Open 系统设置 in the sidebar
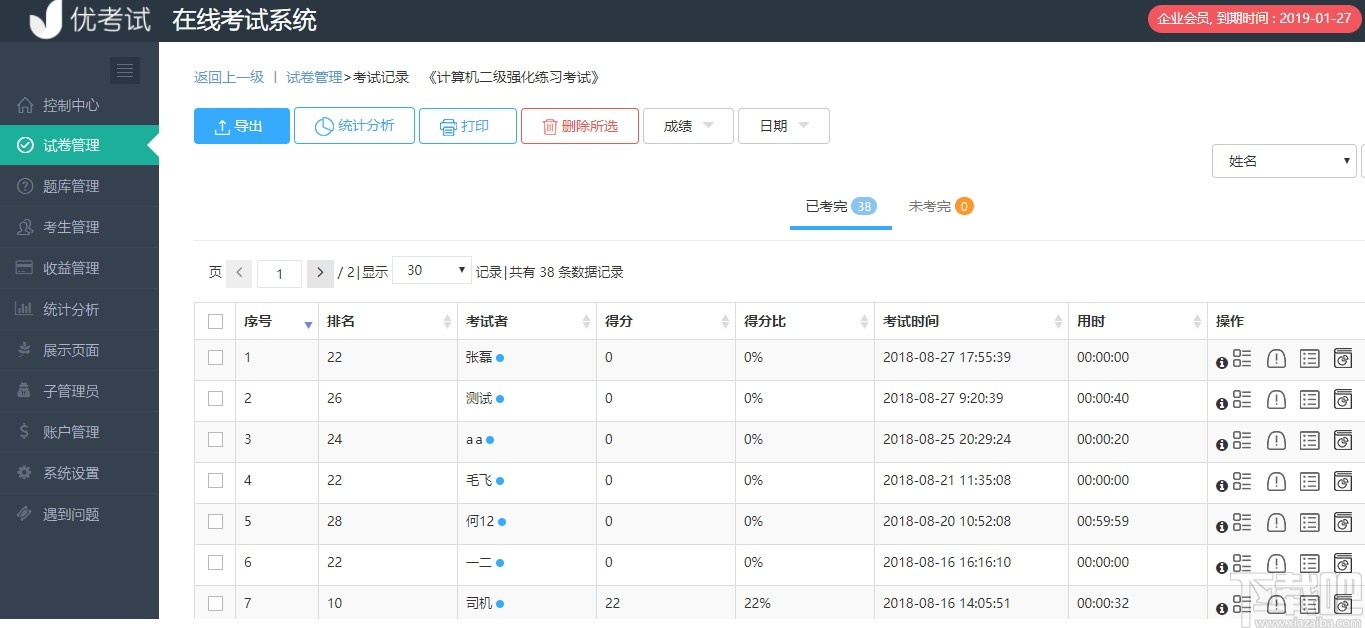Screen dimensions: 1365x628 tap(79, 473)
